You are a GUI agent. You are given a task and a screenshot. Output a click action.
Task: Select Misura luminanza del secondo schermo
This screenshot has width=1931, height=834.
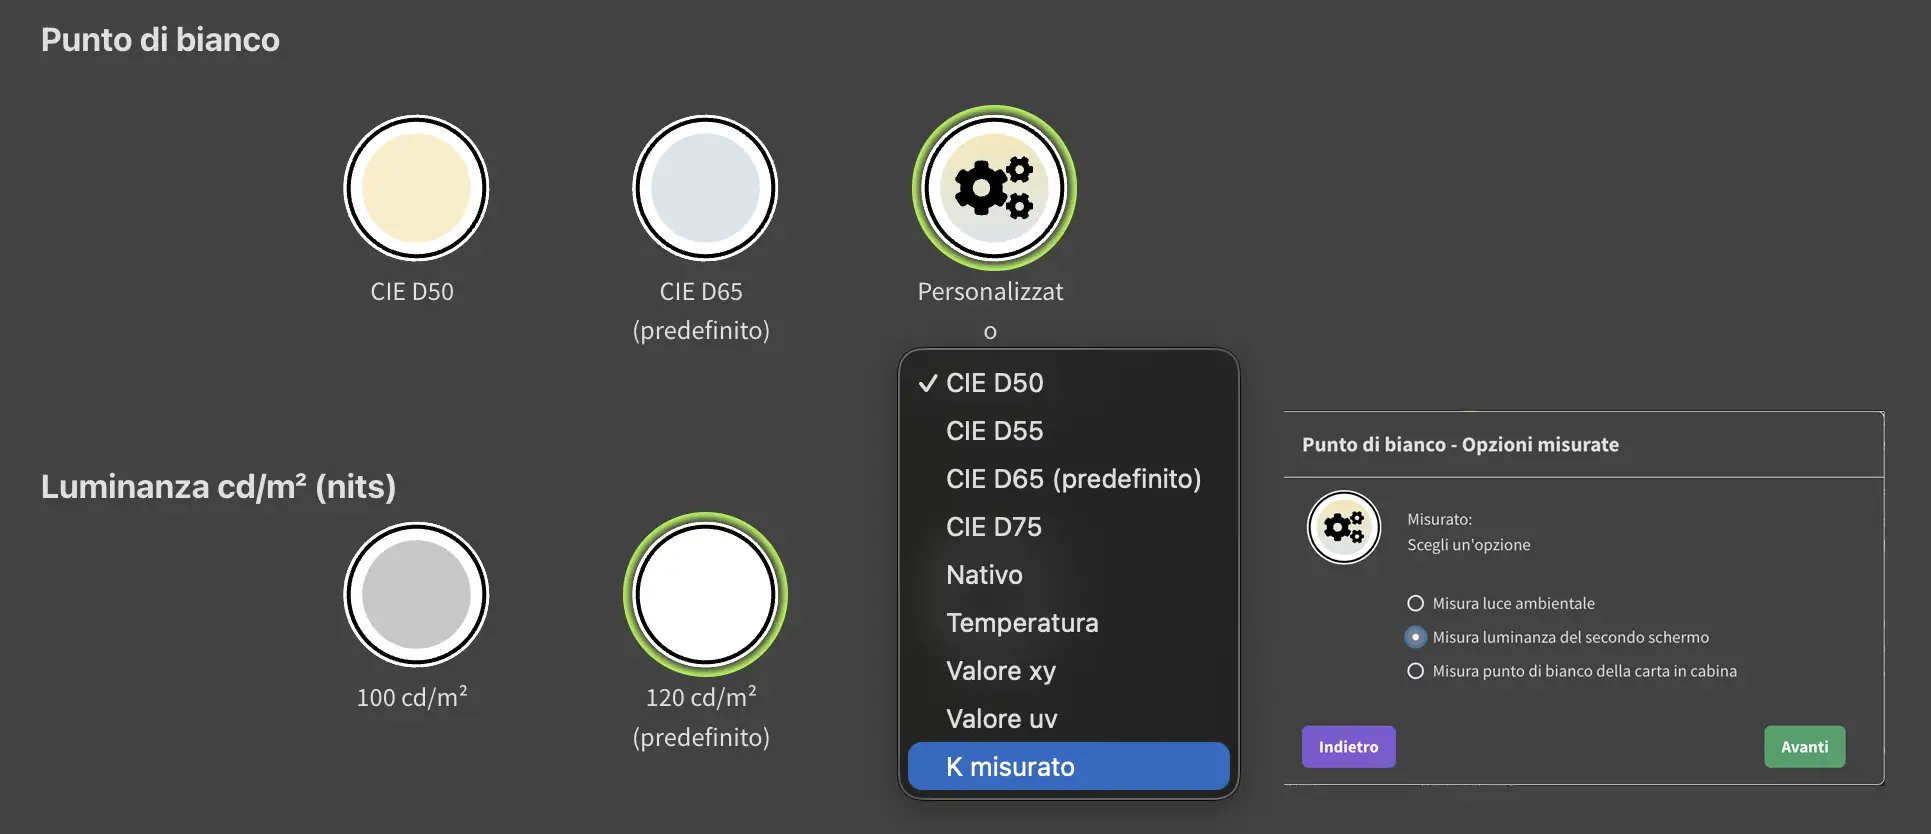point(1416,637)
